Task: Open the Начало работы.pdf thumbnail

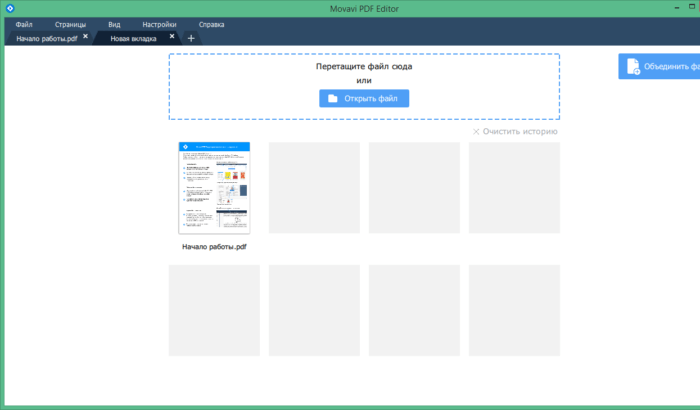Action: [214, 188]
